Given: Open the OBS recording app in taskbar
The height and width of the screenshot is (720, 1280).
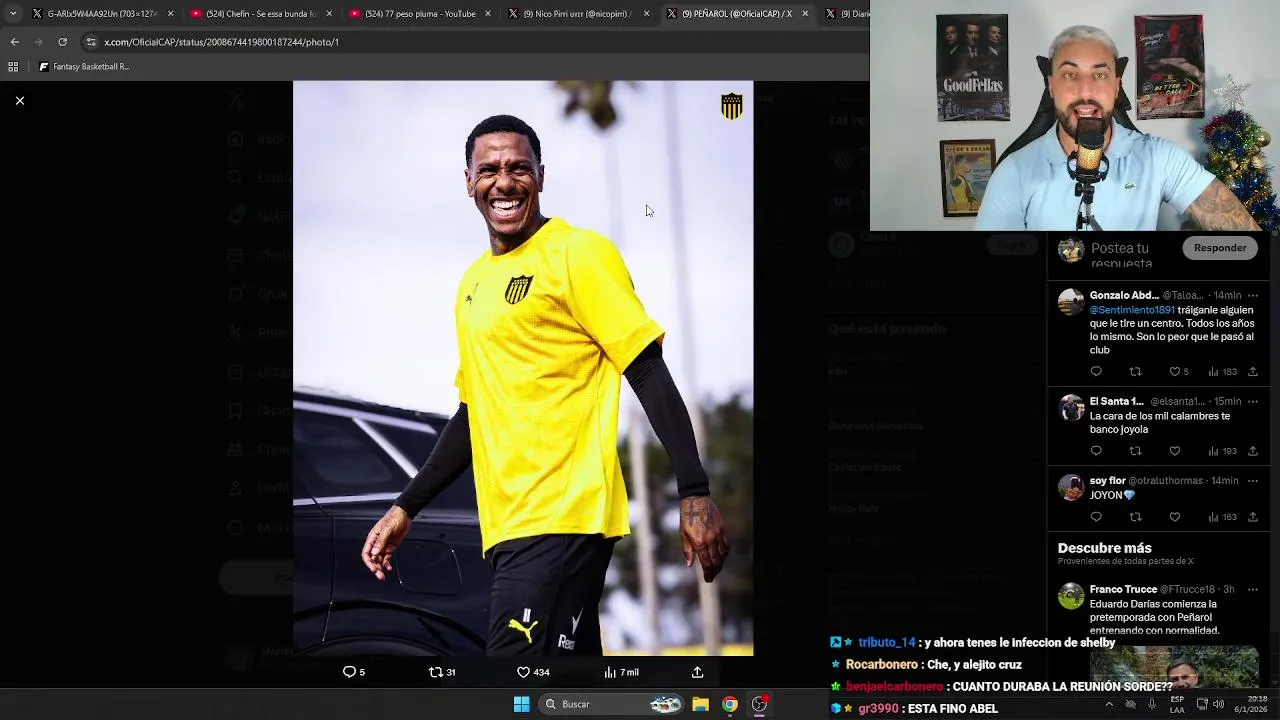Looking at the screenshot, I should point(760,704).
